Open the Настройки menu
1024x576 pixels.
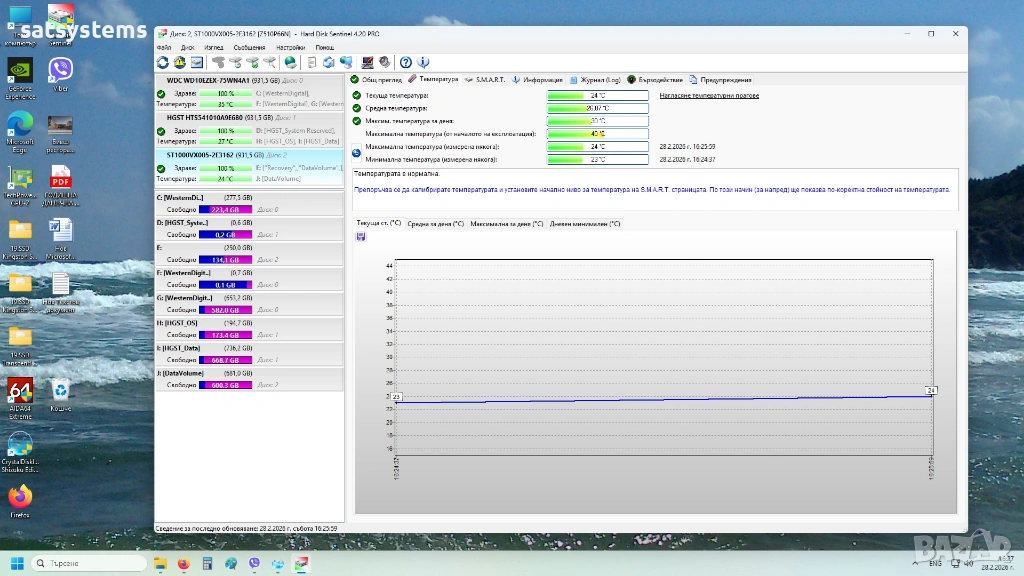[x=290, y=47]
